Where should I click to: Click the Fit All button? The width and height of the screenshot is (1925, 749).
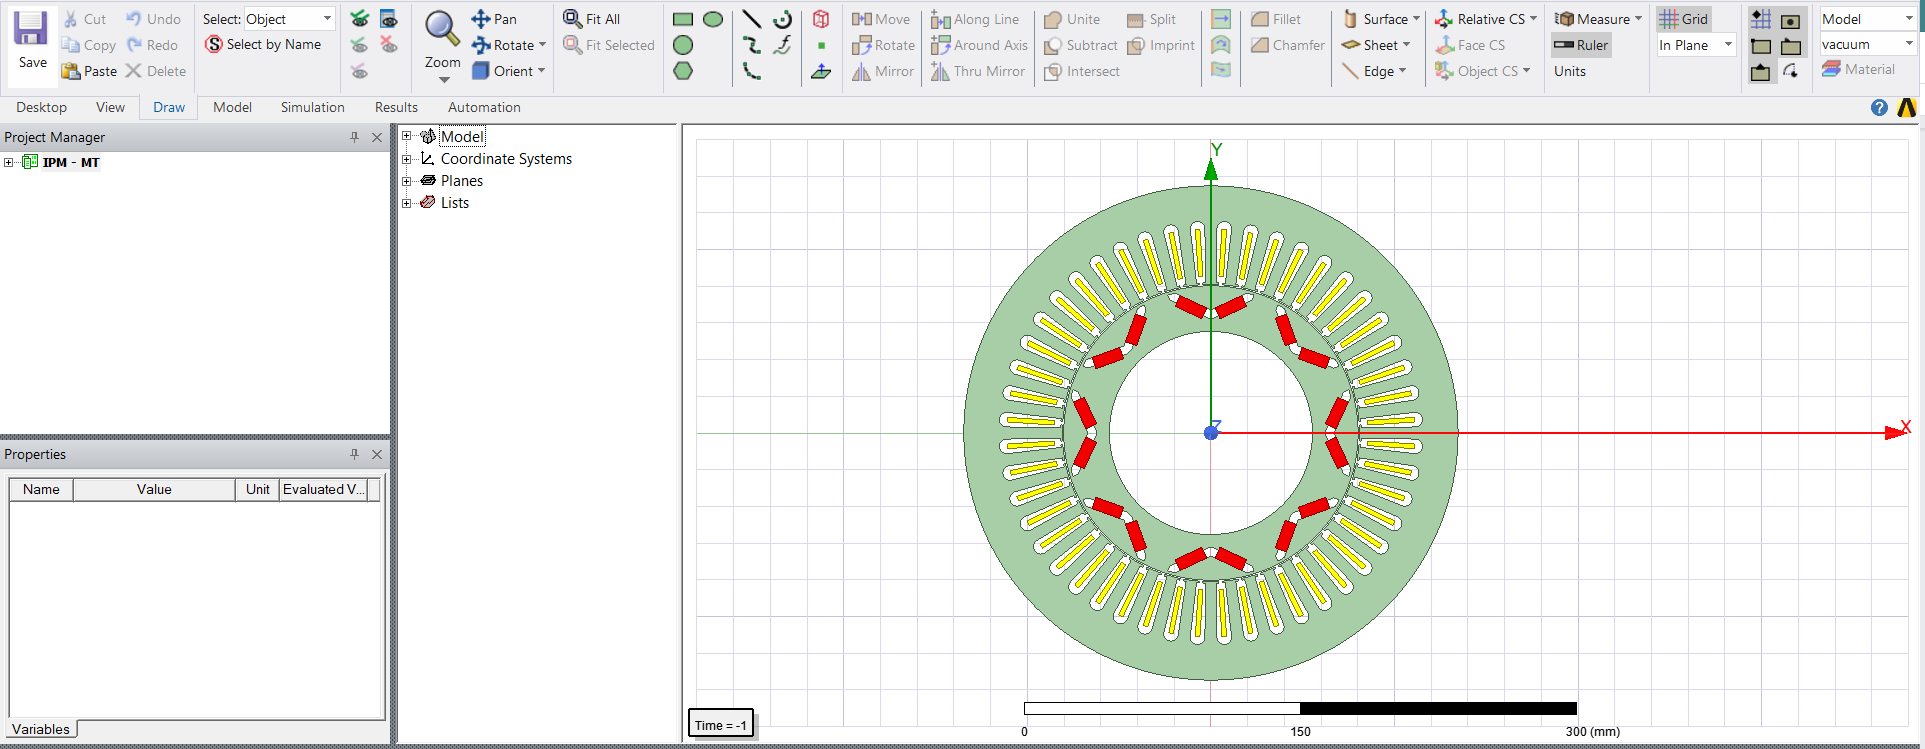click(x=592, y=19)
